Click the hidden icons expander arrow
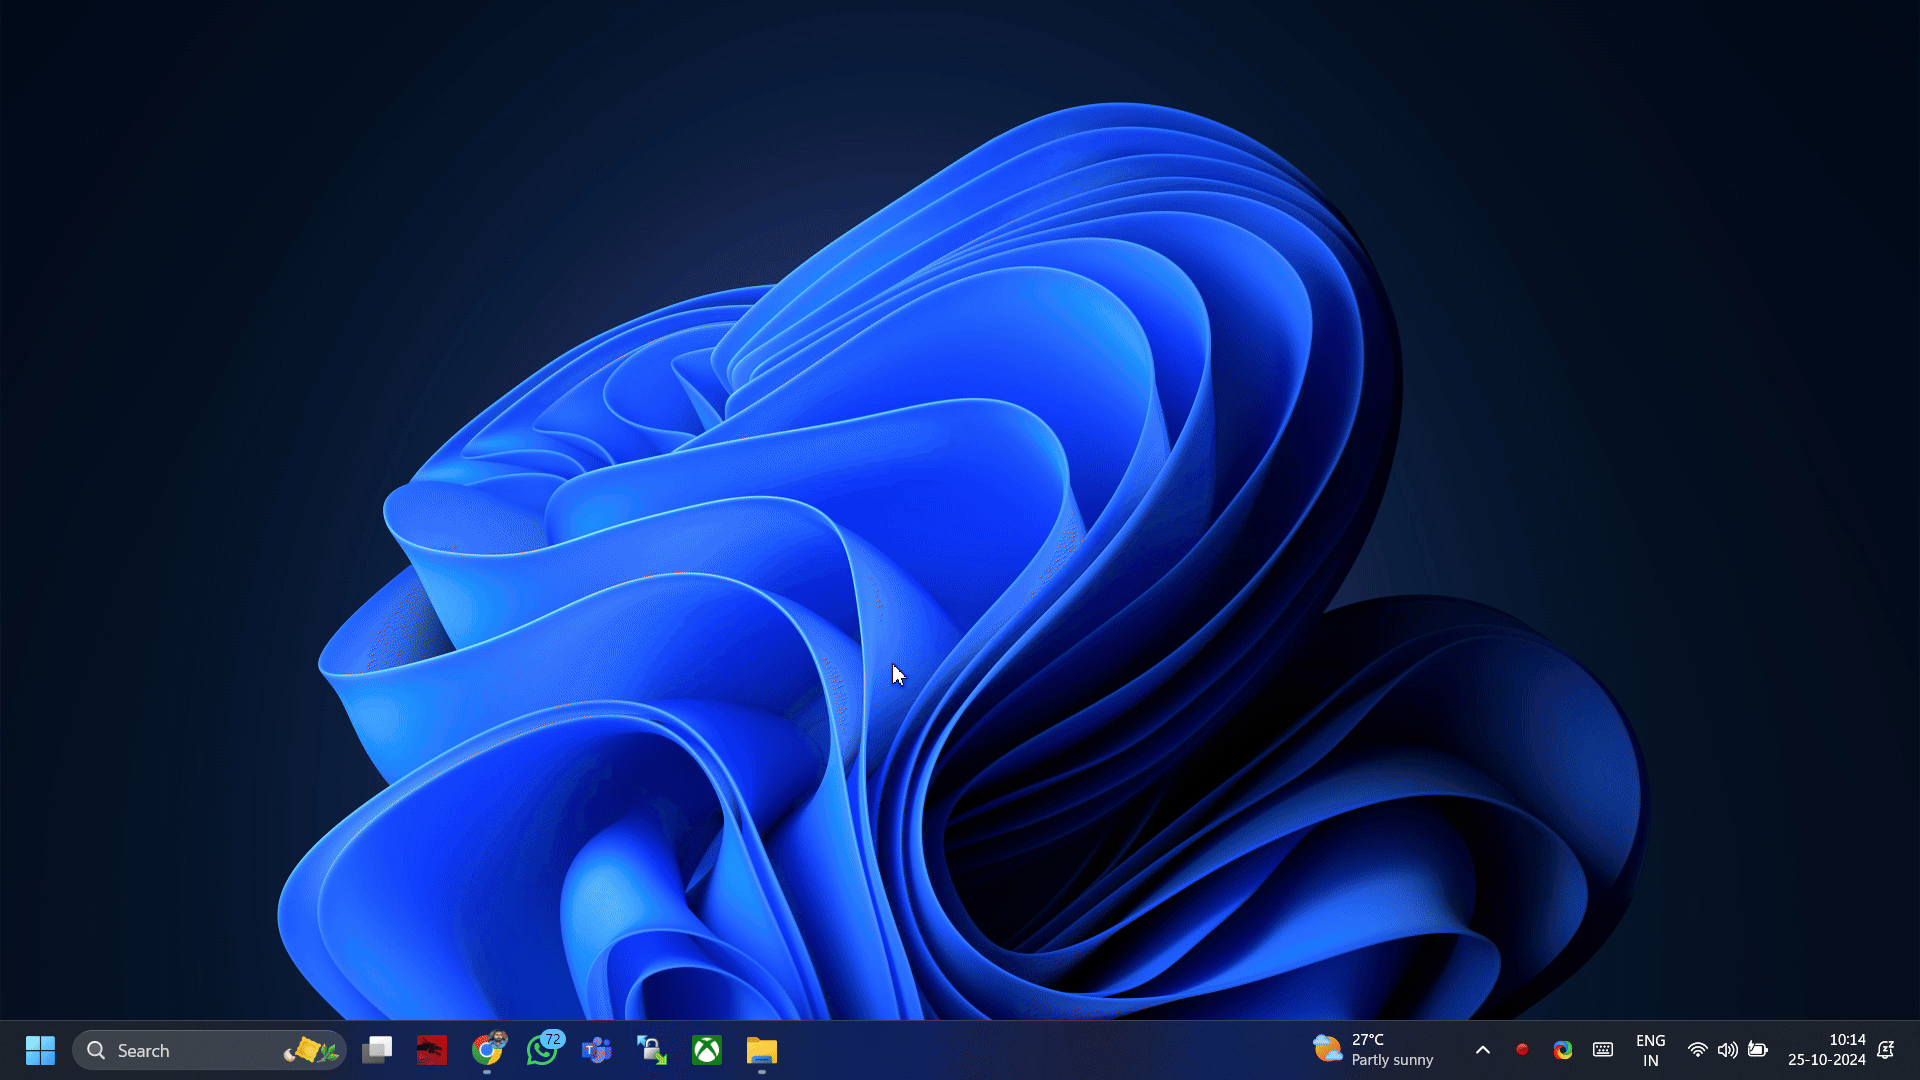 pos(1482,1050)
